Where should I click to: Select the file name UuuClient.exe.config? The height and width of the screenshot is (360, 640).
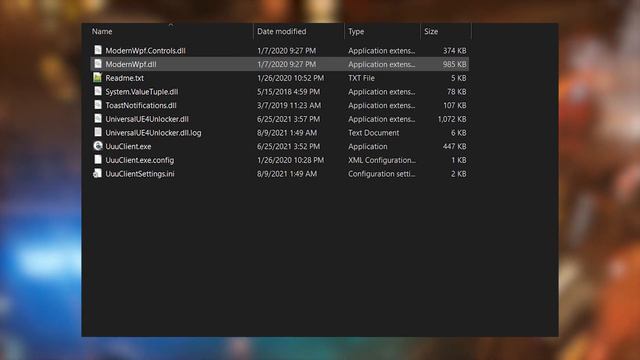click(140, 160)
